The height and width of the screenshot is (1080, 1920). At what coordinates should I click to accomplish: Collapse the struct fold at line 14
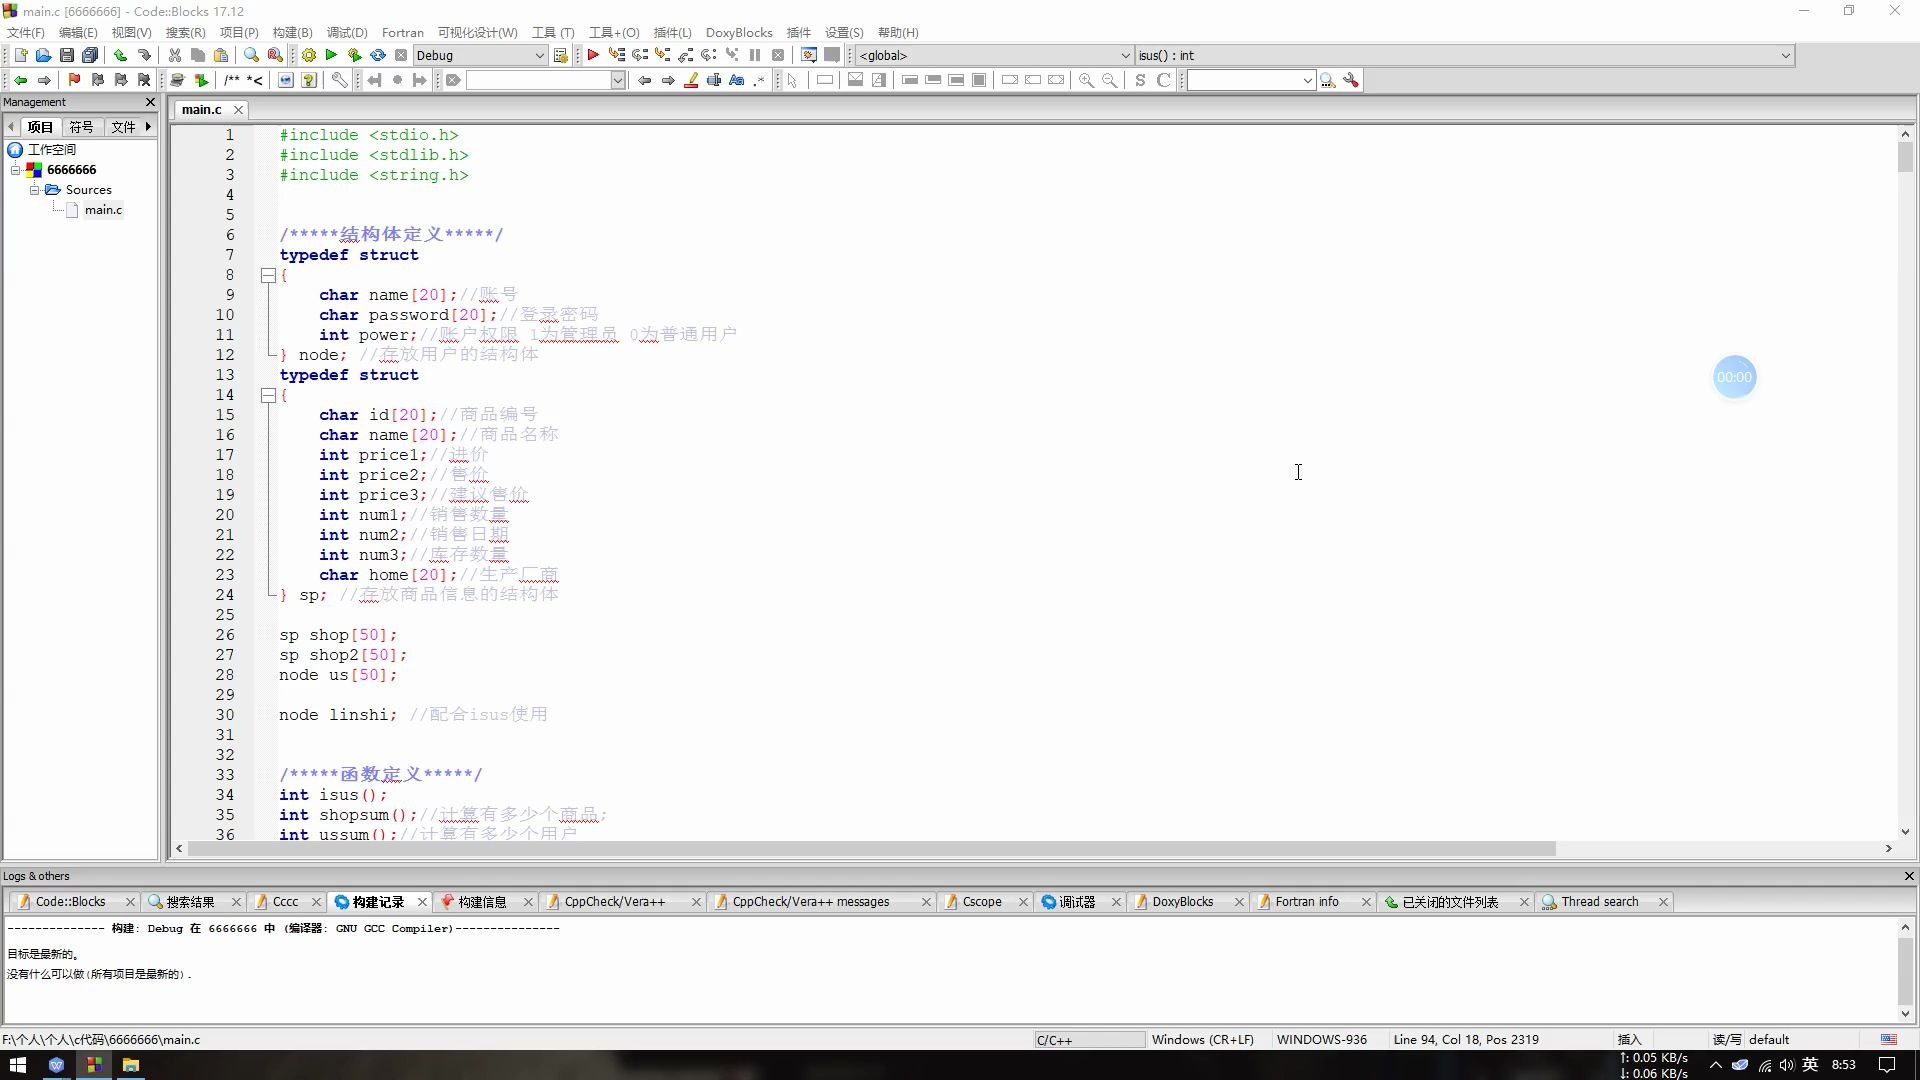pos(268,395)
